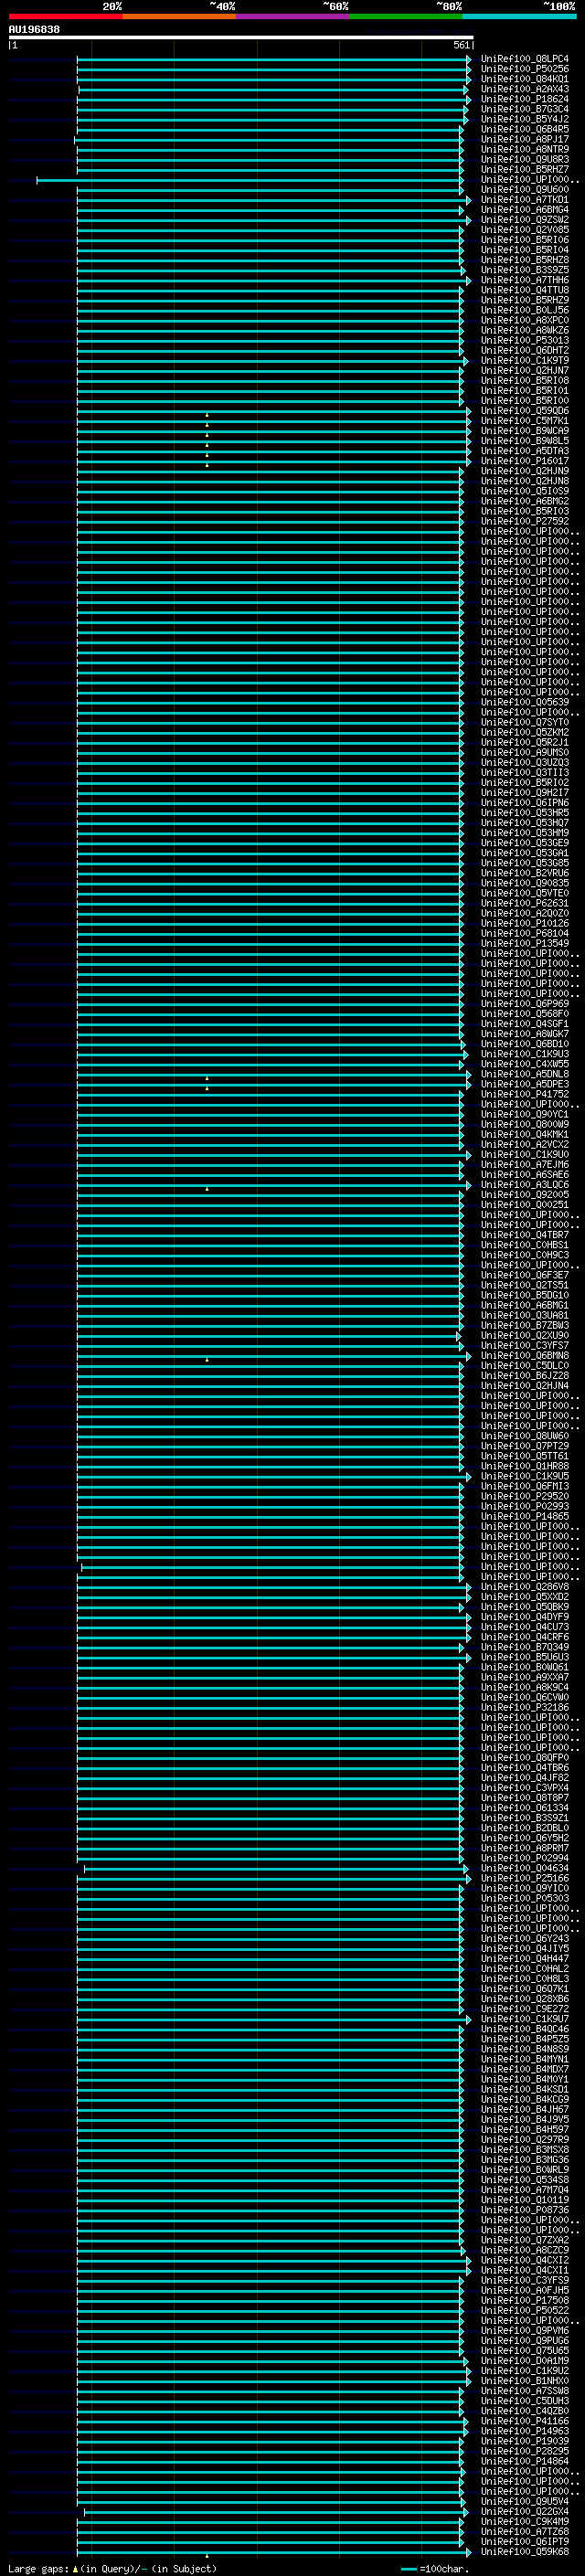The height and width of the screenshot is (2576, 585).
Task: Open hit UniRef100_A8NTR9
Action: [525, 149]
